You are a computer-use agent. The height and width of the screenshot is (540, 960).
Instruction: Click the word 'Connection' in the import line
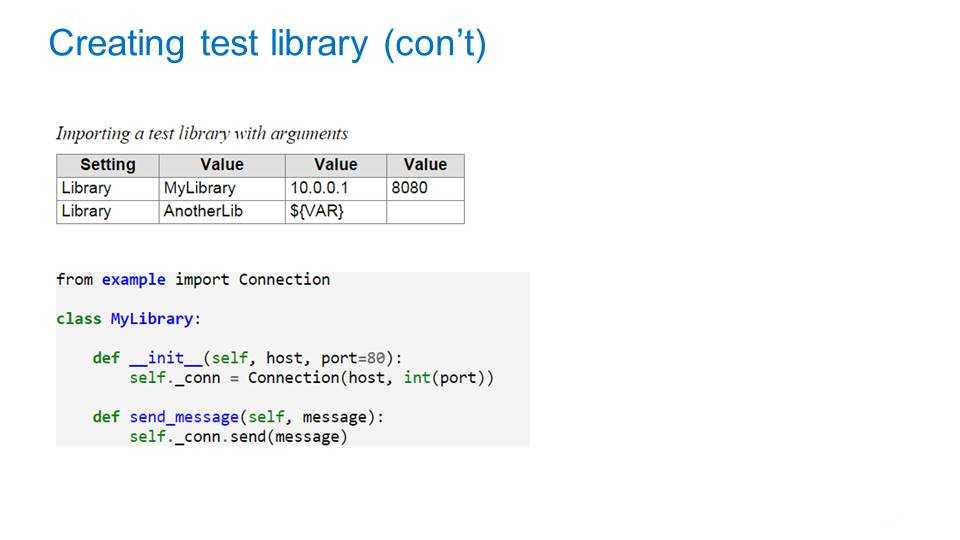click(284, 280)
